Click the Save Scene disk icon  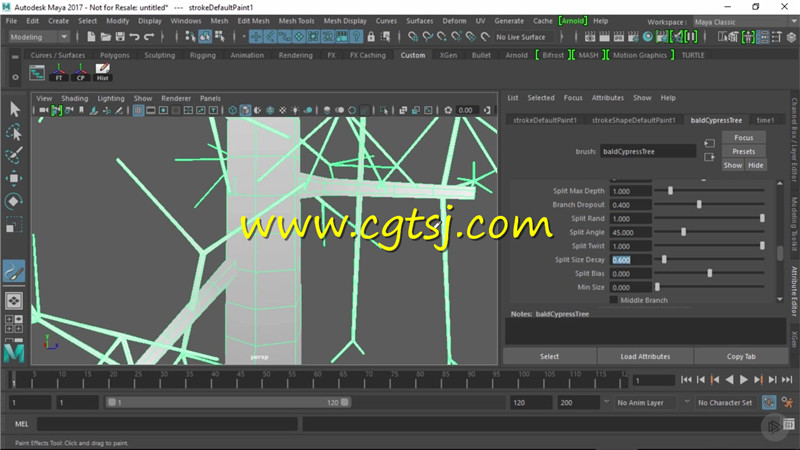click(x=120, y=37)
